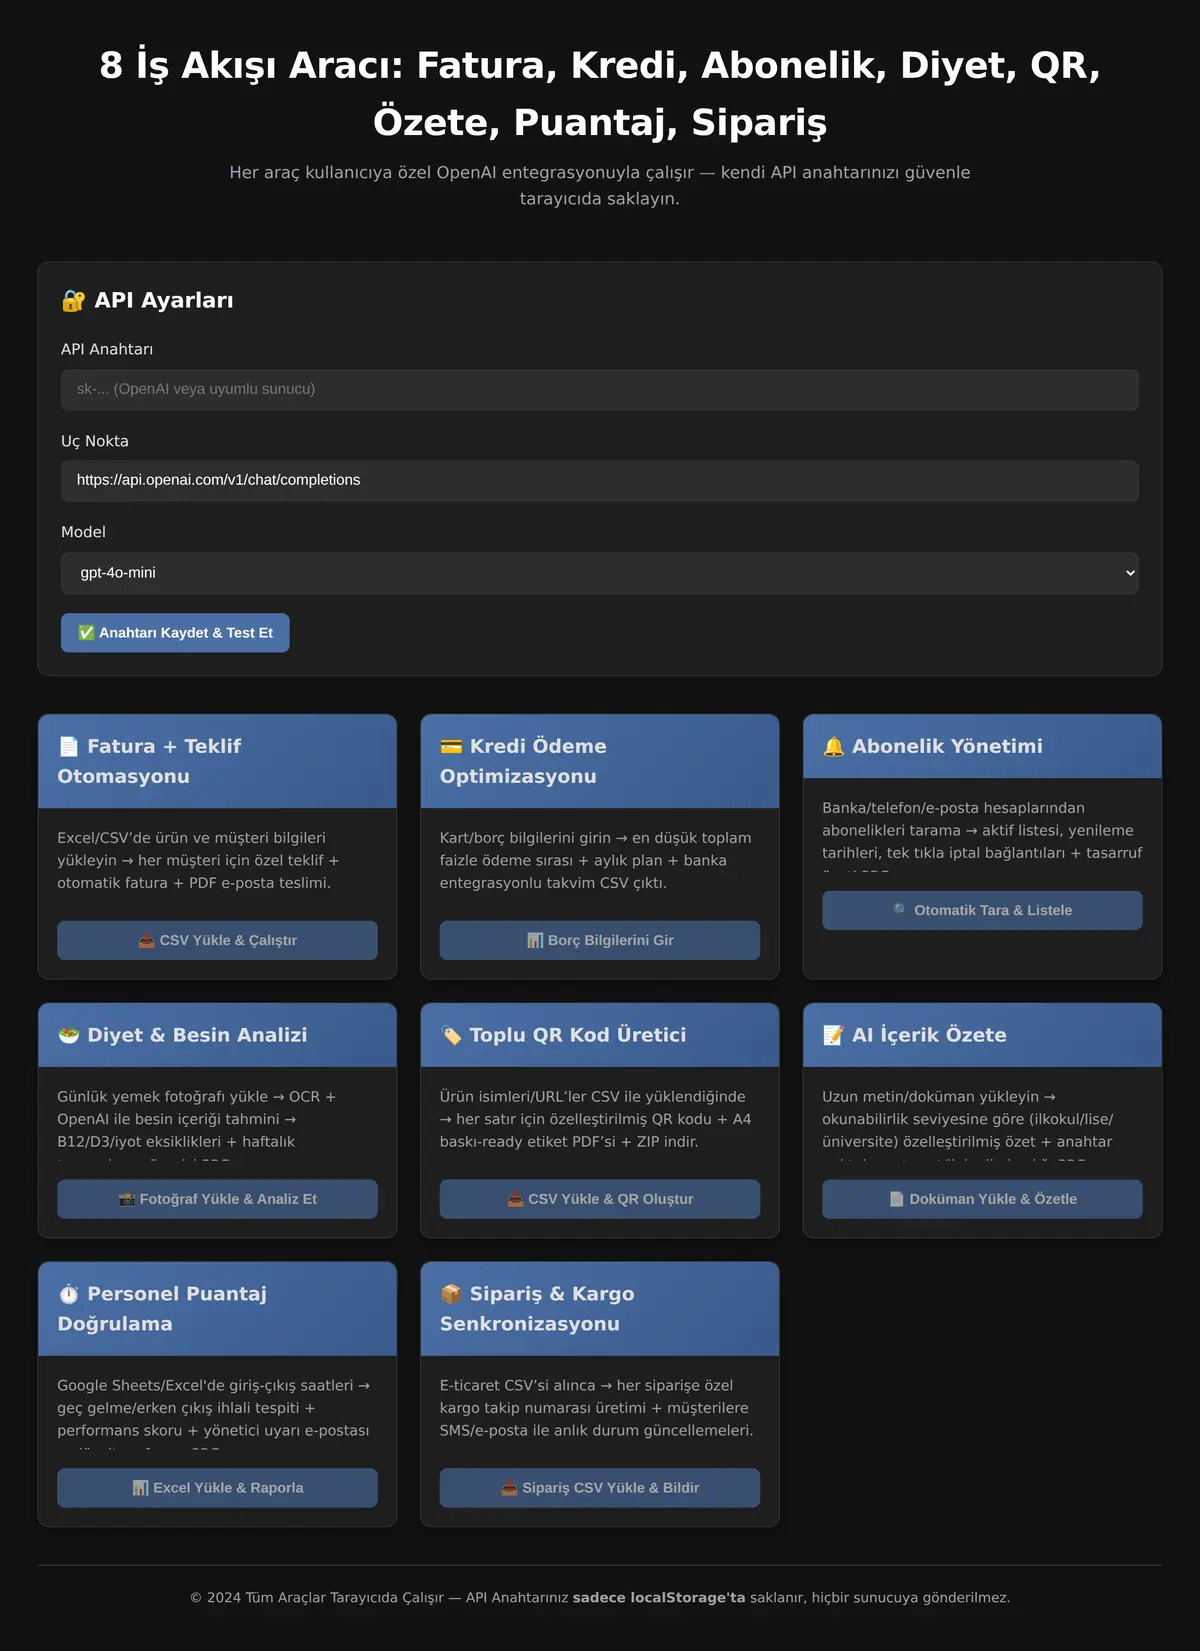
Task: Select CSV Yükle & QR Oluştur button
Action: click(600, 1200)
